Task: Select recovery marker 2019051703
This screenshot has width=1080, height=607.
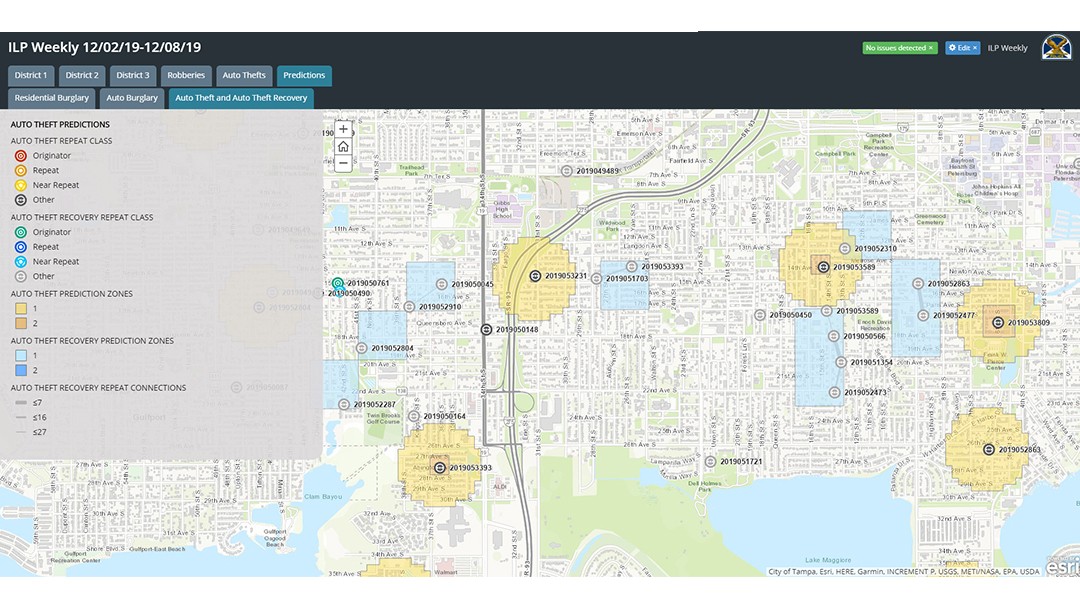Action: pyautogui.click(x=596, y=278)
